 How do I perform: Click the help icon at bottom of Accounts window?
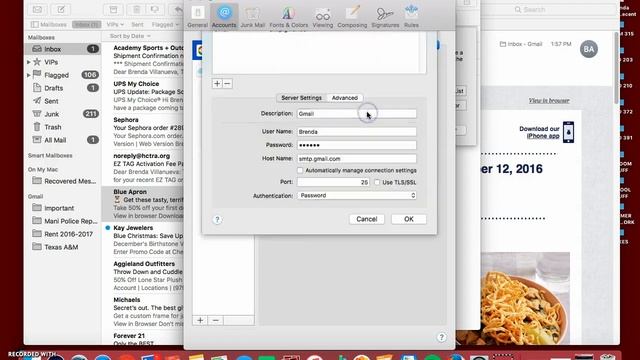441,337
